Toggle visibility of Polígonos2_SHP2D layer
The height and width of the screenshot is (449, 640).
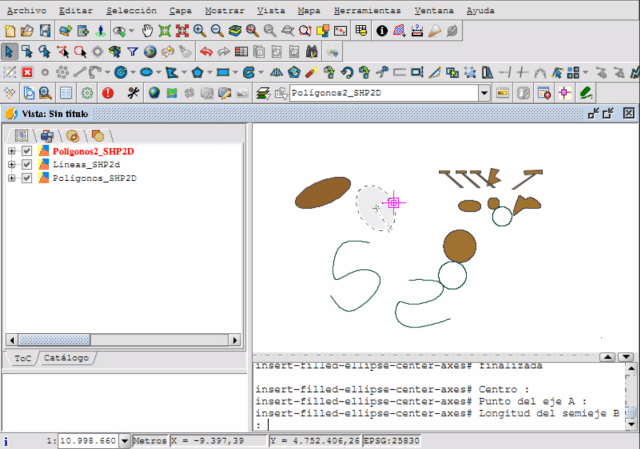[27, 151]
